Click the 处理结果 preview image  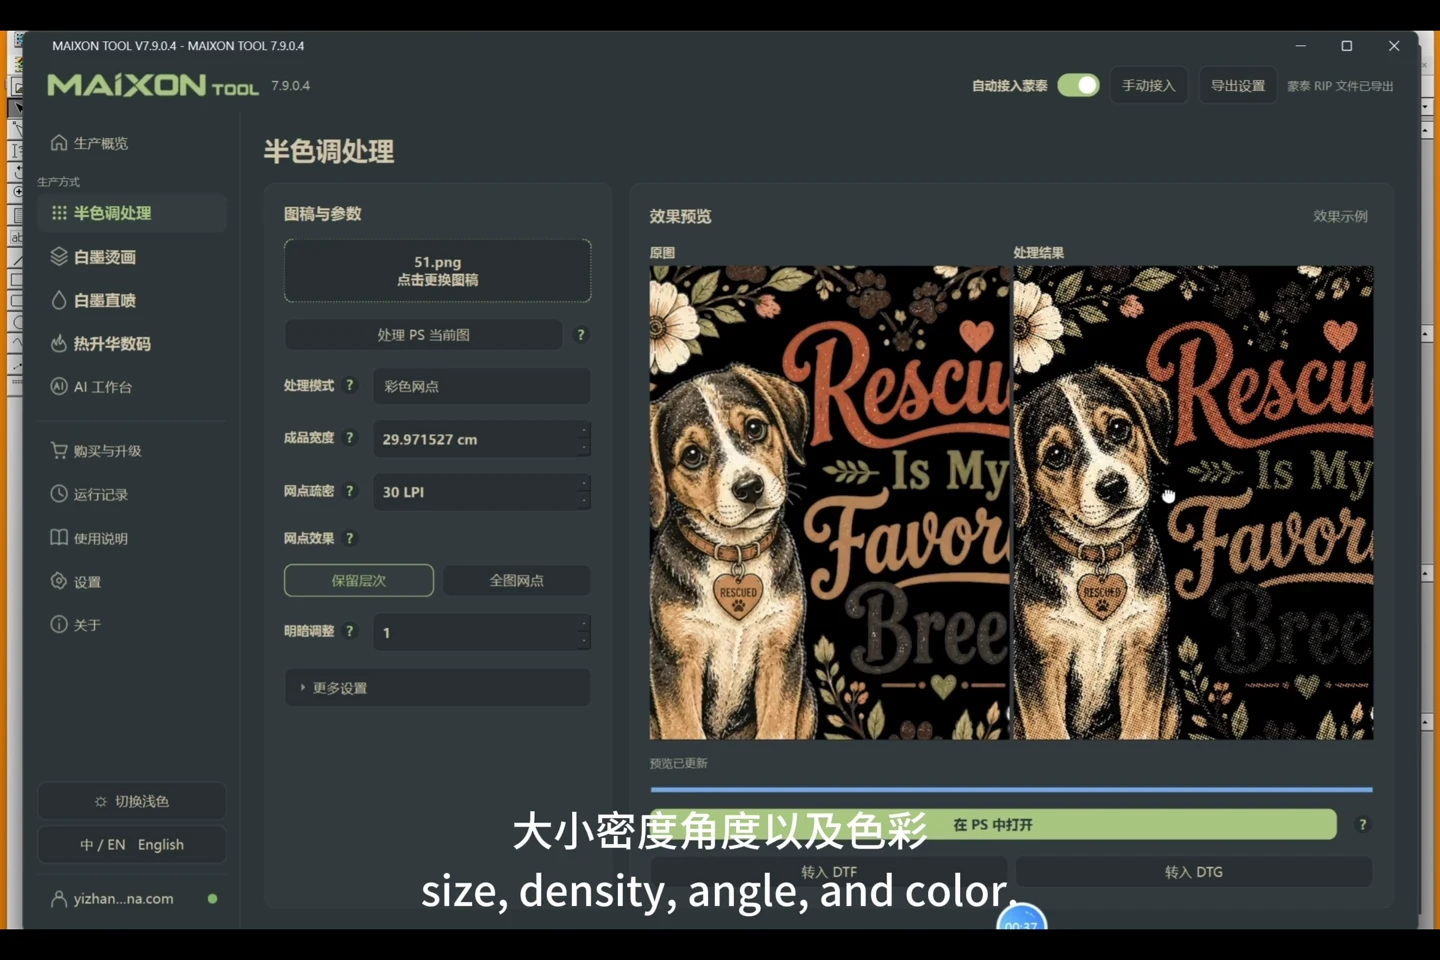pos(1193,503)
